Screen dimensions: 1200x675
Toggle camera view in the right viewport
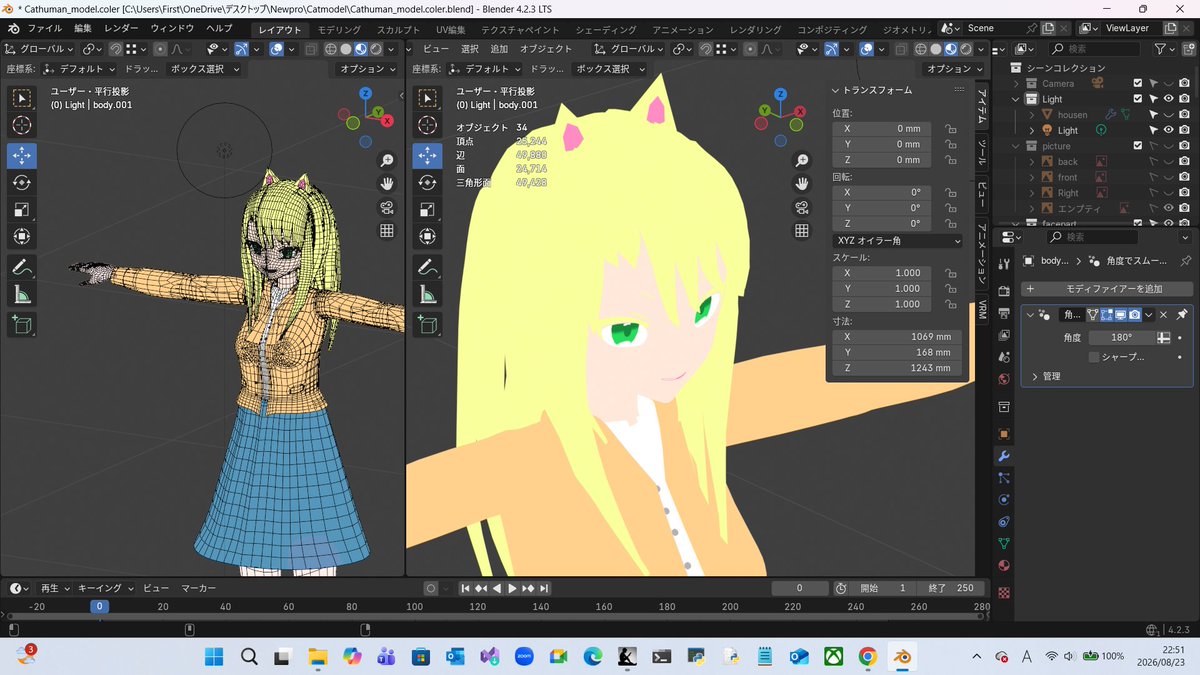801,208
